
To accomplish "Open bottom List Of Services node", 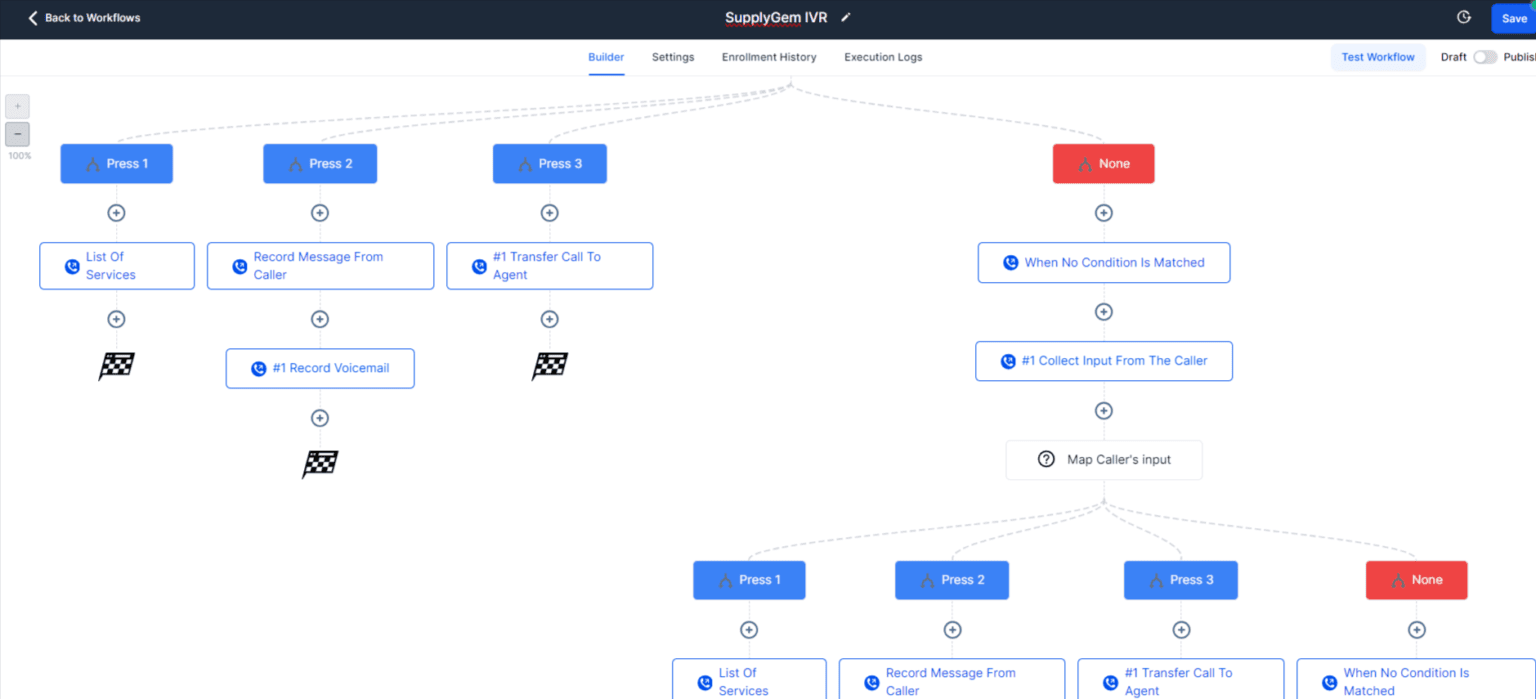I will (x=749, y=679).
